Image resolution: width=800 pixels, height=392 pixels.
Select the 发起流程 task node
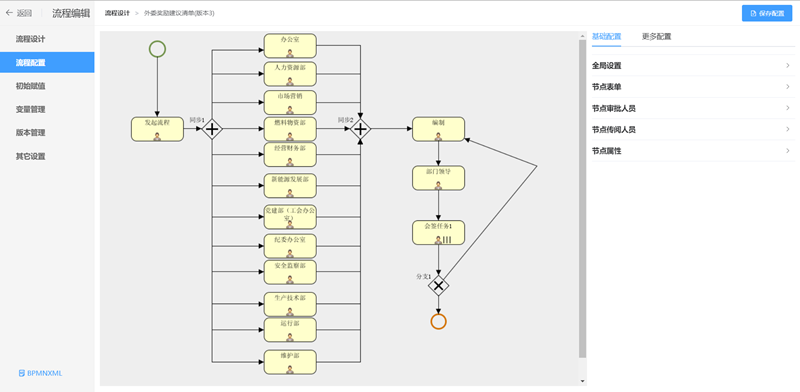click(157, 129)
